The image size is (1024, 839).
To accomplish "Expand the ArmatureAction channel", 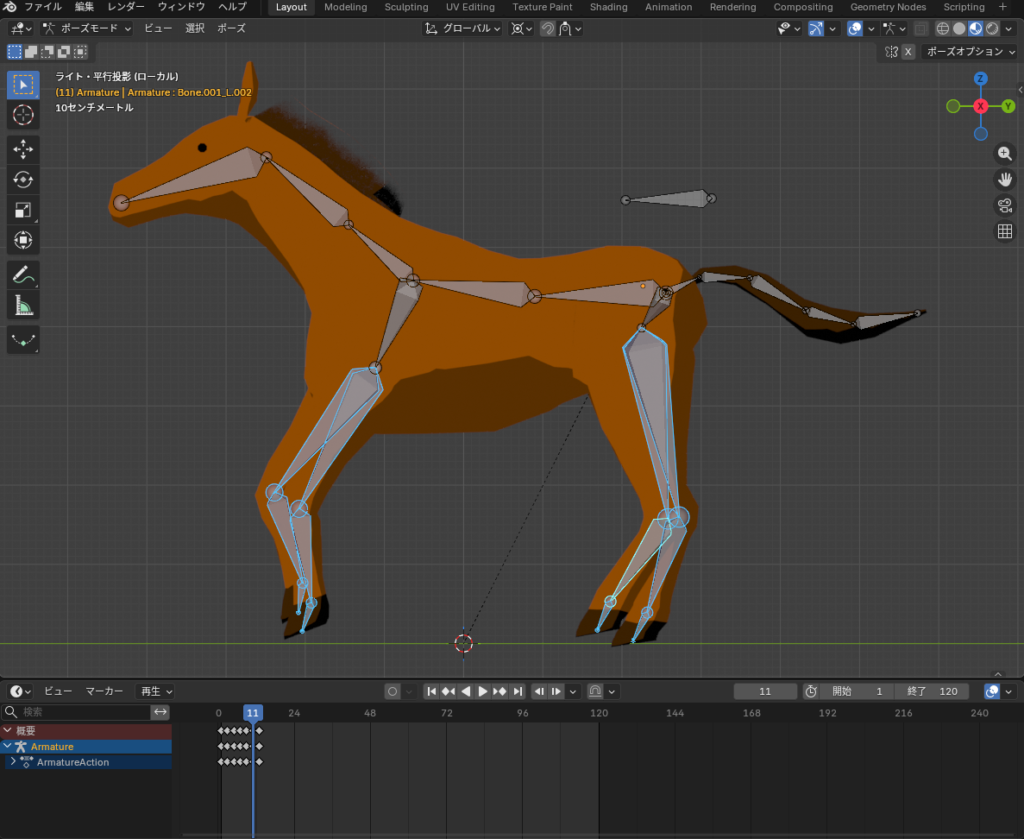I will [x=12, y=762].
